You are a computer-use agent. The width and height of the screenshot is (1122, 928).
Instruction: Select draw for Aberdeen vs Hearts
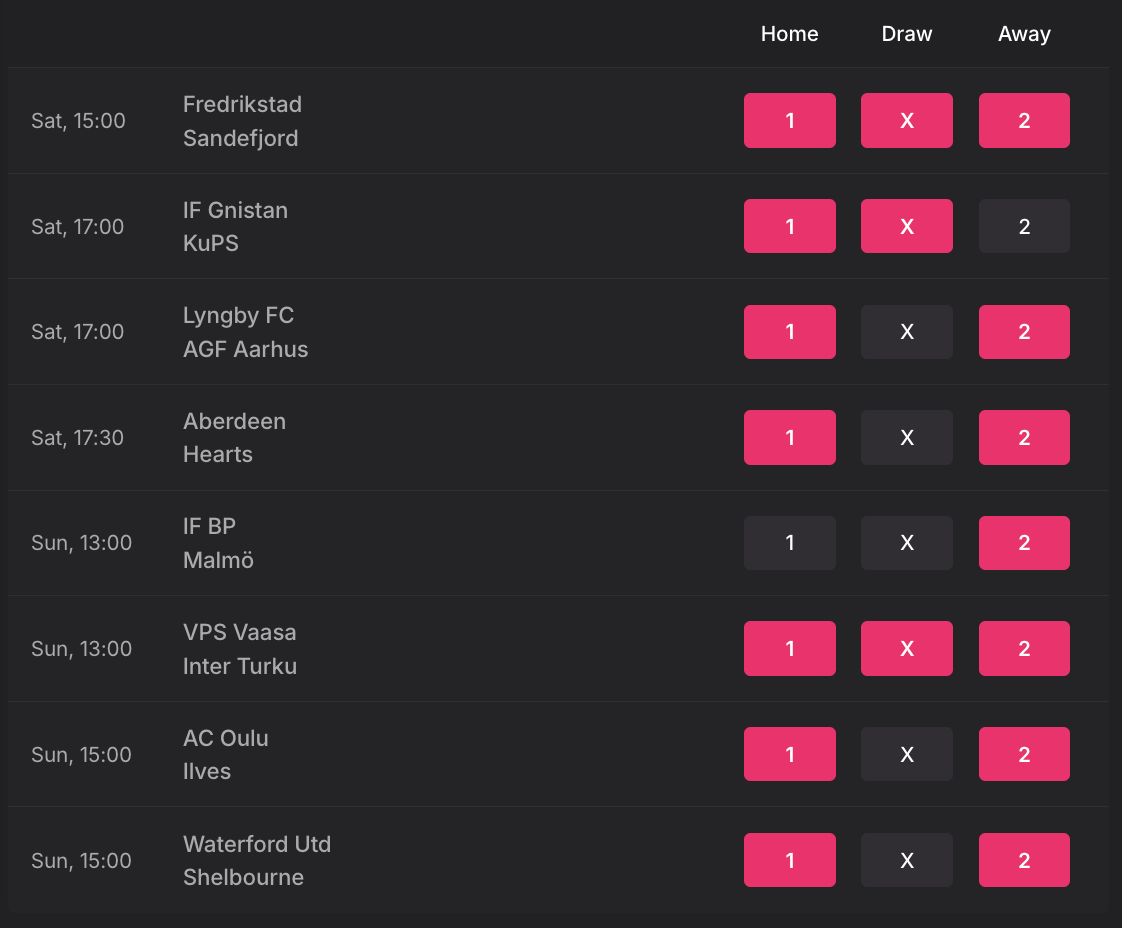tap(907, 437)
